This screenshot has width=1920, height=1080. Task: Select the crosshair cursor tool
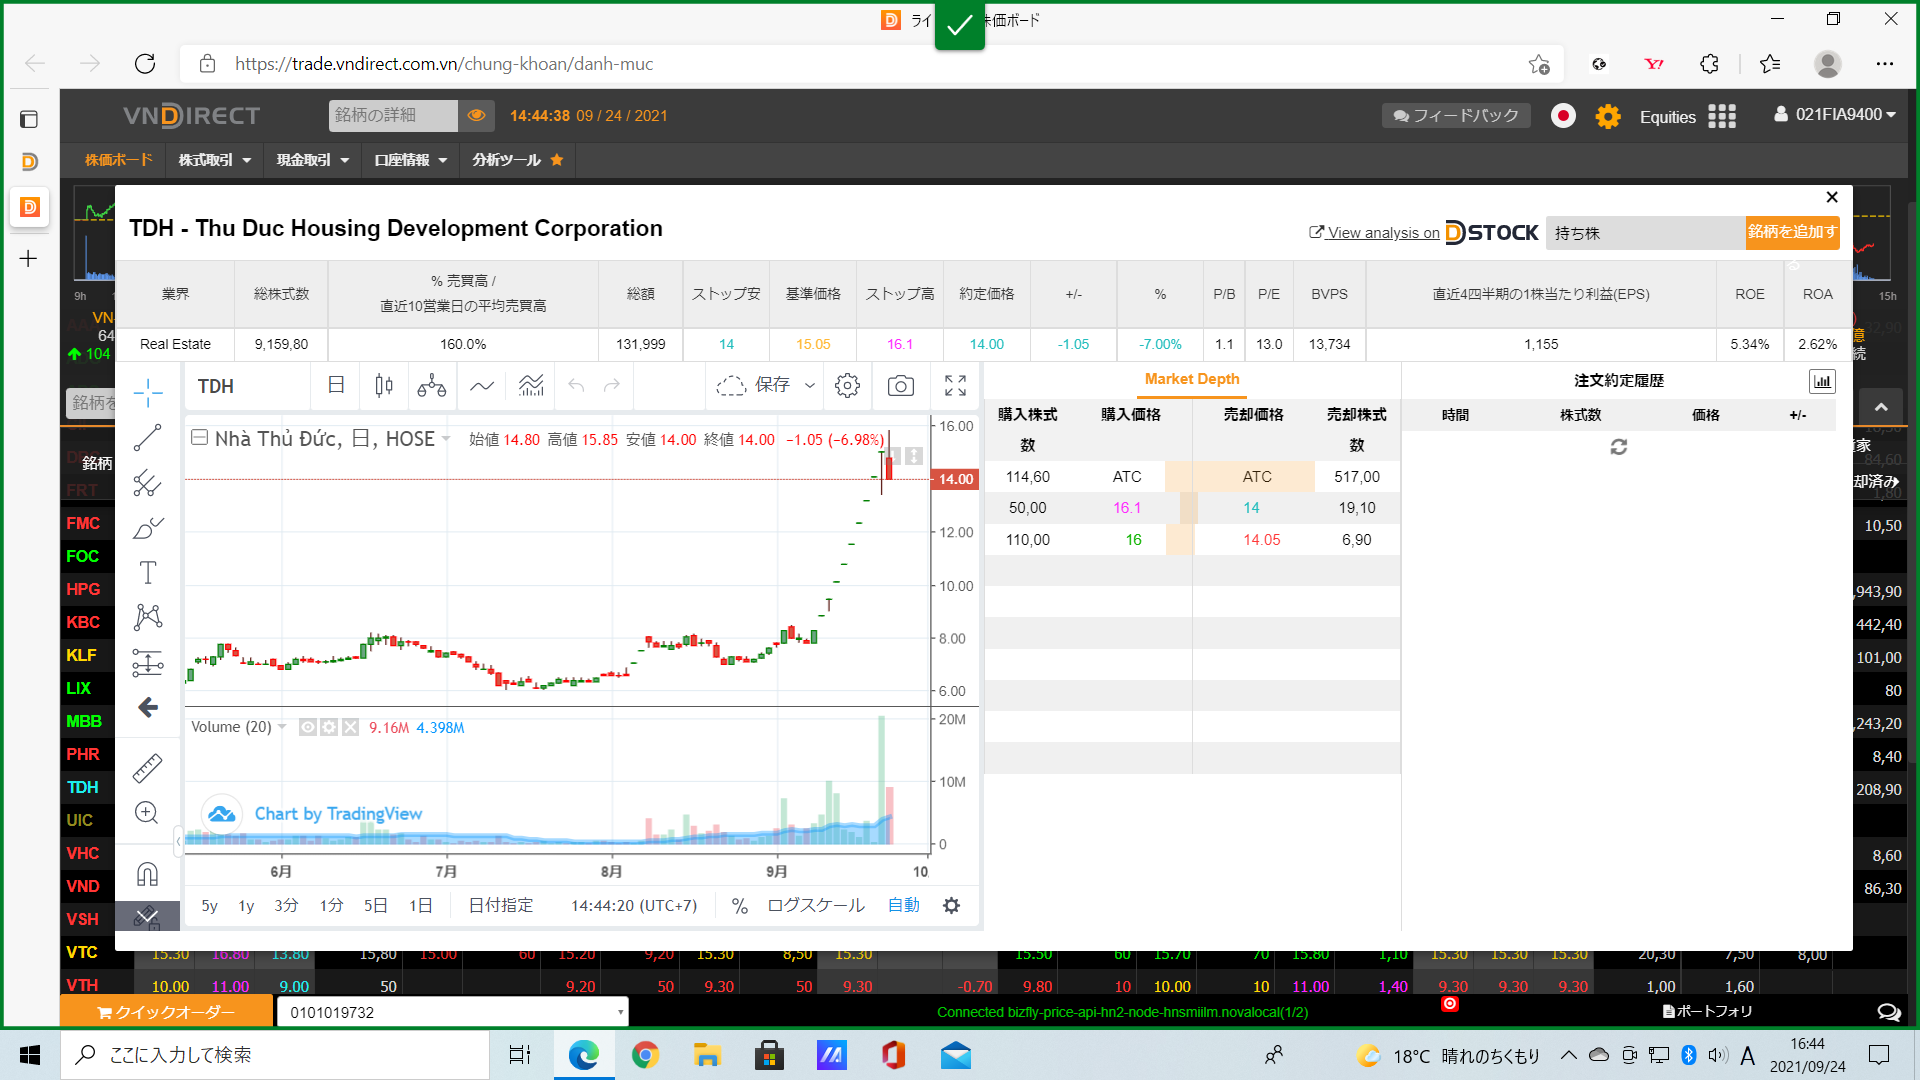(x=148, y=393)
